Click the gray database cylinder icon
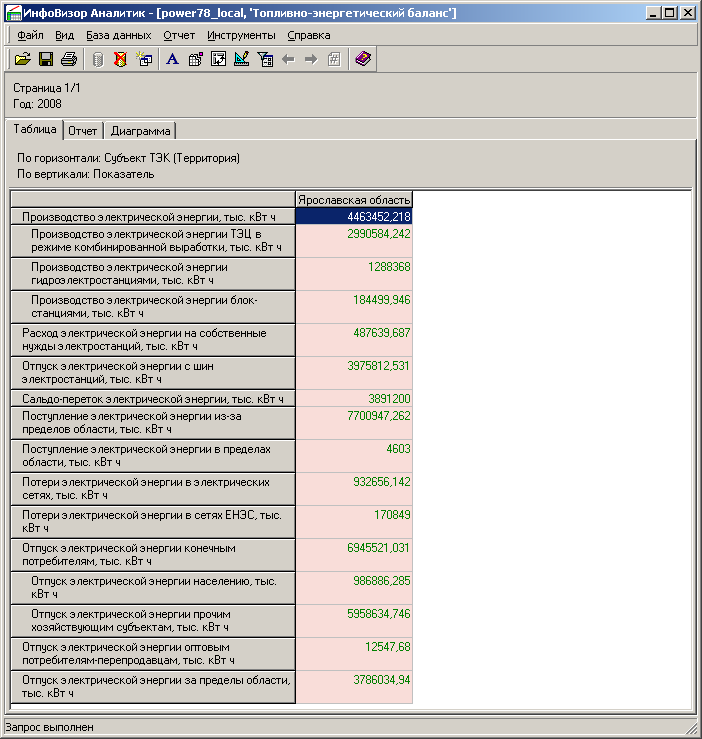The image size is (702, 739). click(98, 59)
